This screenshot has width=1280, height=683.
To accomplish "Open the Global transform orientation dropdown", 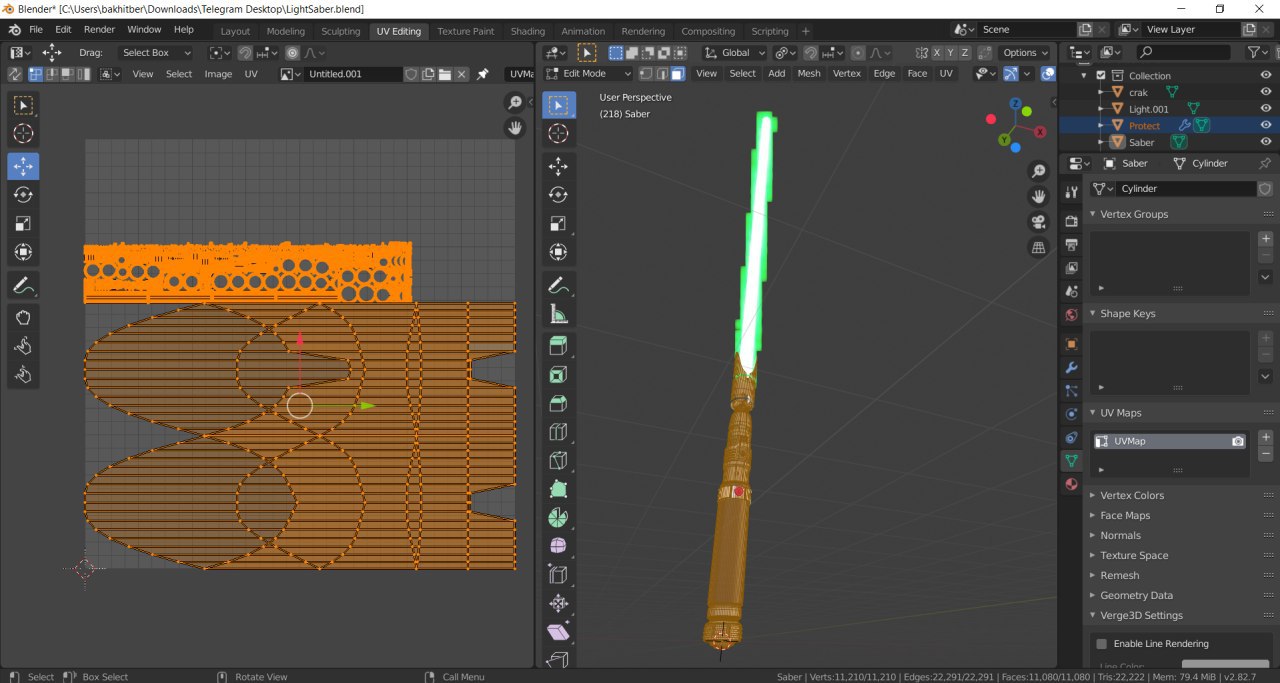I will [735, 53].
